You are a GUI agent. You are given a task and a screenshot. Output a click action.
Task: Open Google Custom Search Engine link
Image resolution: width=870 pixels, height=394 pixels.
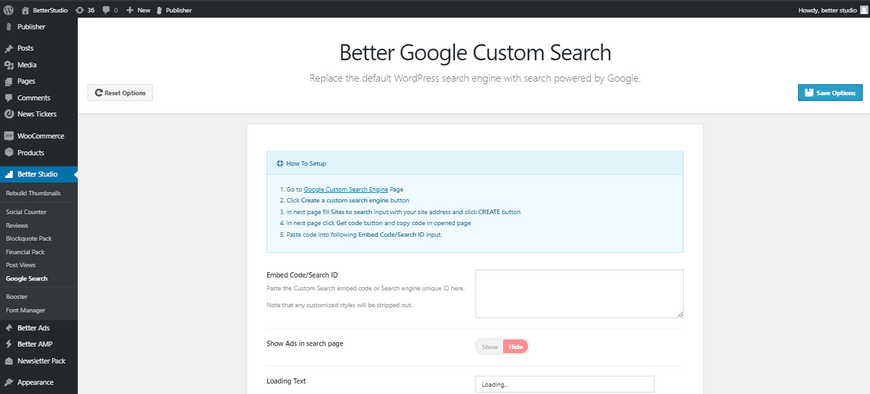pos(346,189)
